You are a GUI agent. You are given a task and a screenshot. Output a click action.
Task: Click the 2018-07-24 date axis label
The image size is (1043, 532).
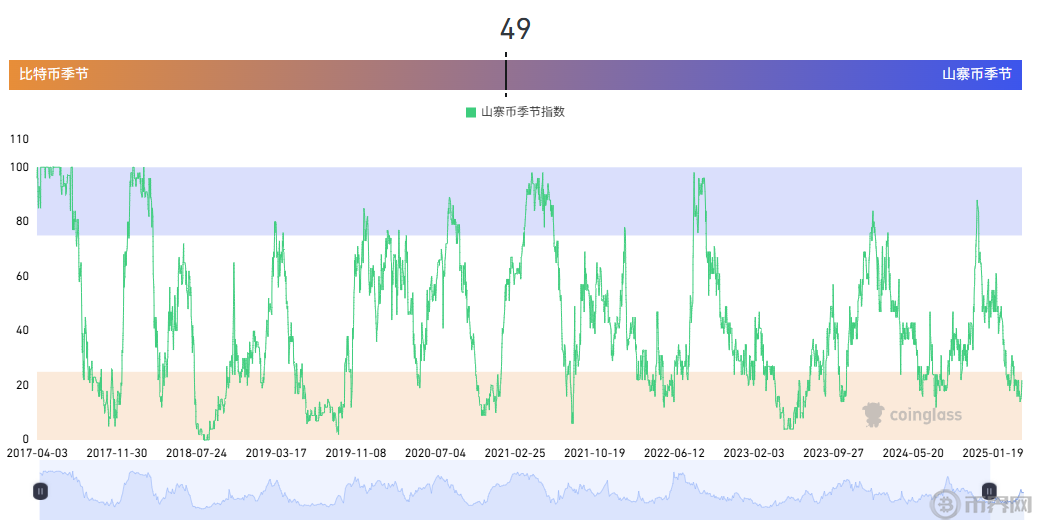pyautogui.click(x=197, y=453)
